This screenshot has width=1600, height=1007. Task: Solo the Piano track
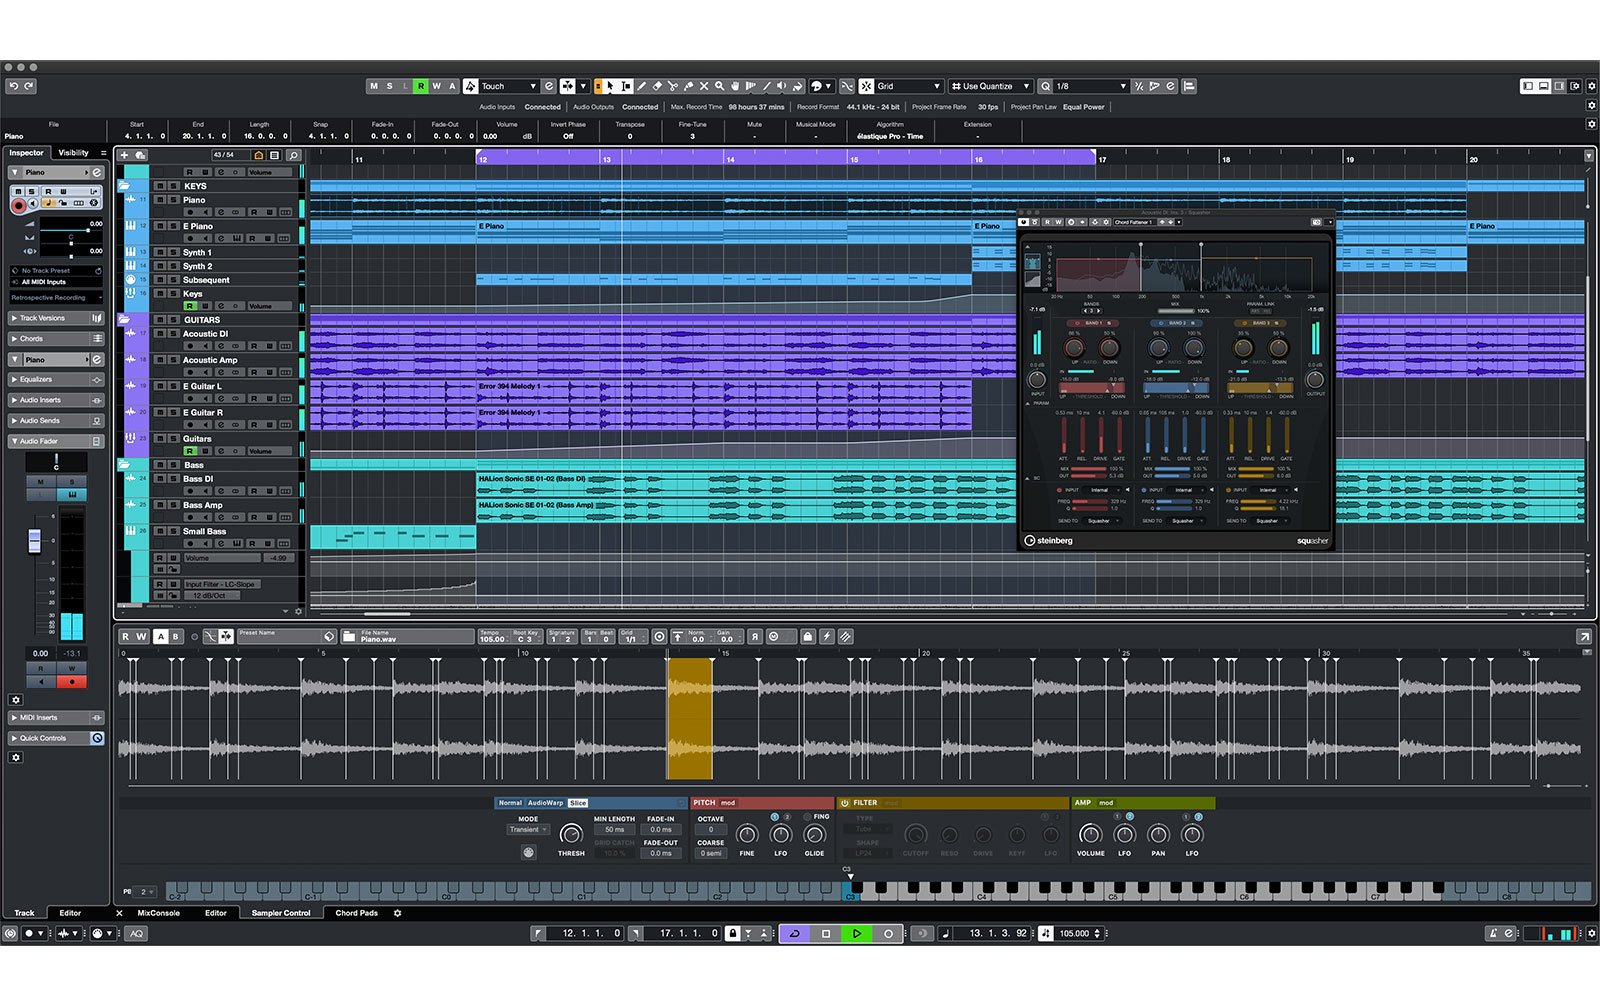tap(173, 200)
